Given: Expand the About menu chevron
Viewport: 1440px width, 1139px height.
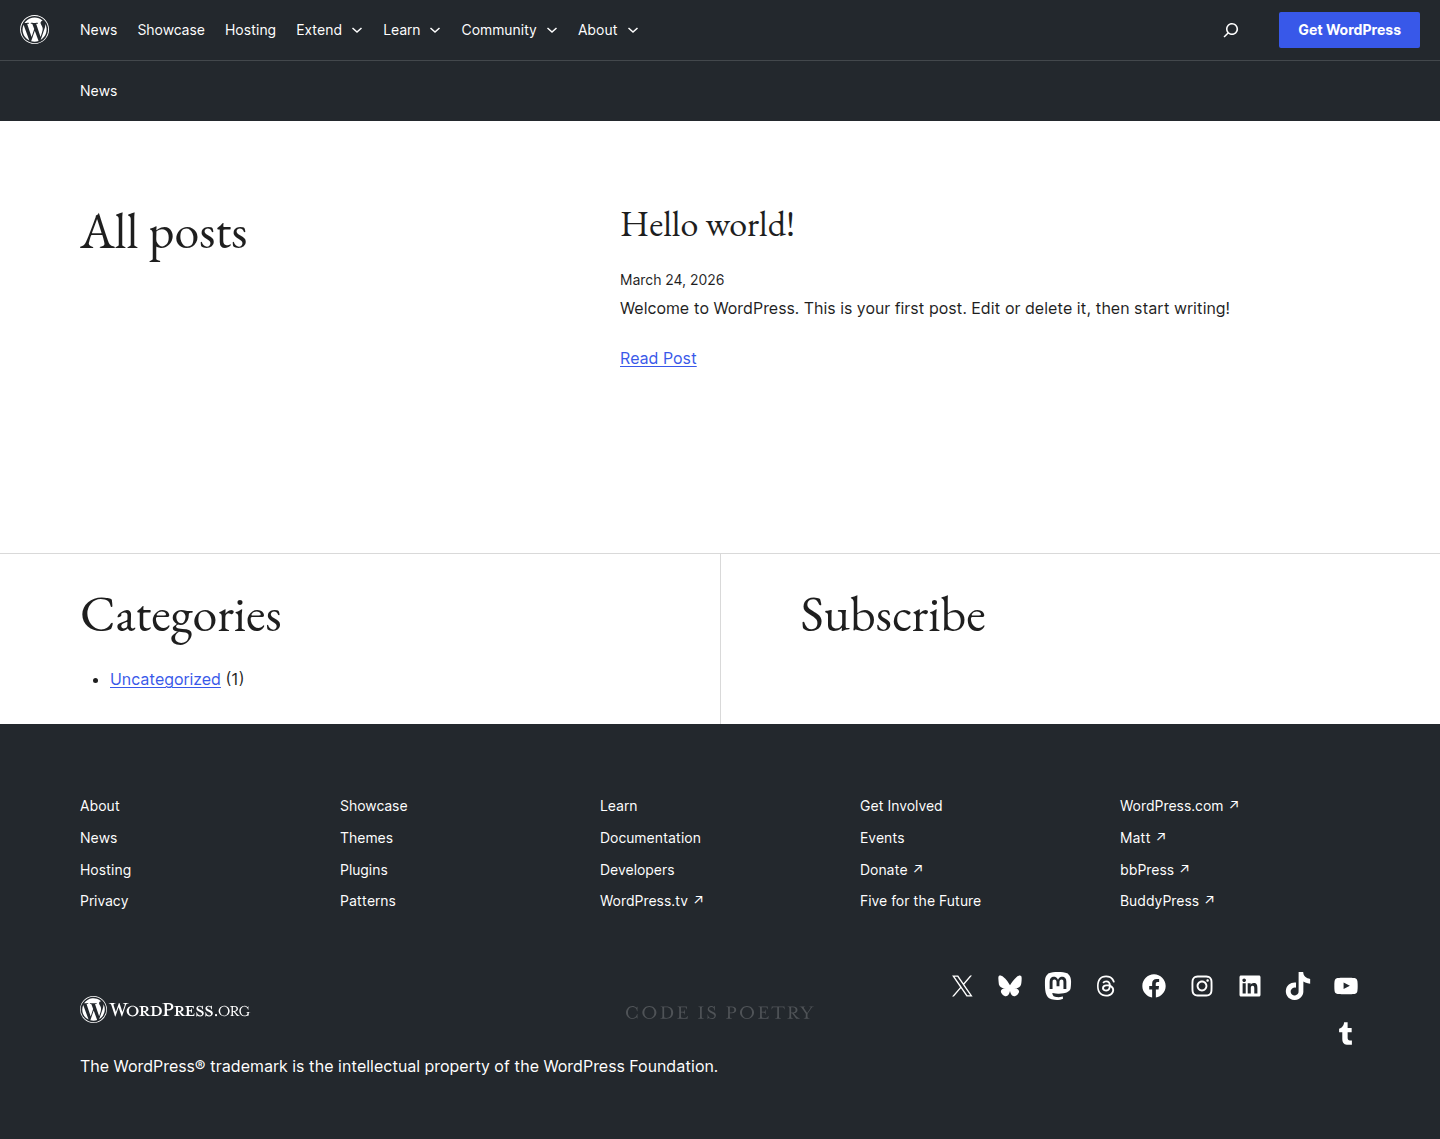Looking at the screenshot, I should 633,30.
